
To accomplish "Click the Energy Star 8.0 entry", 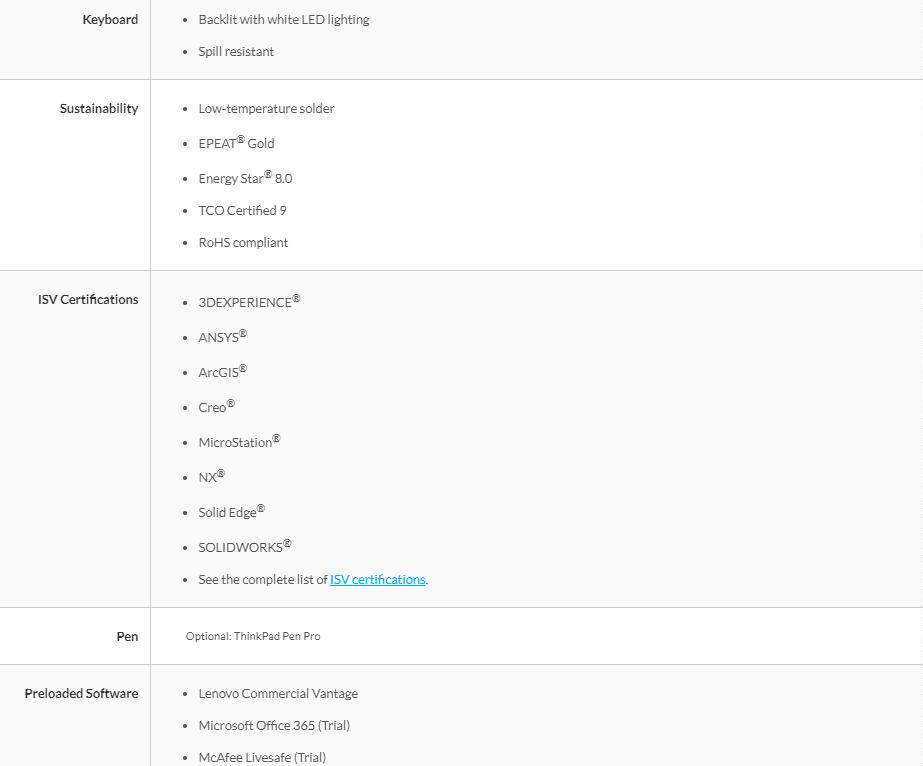I will [x=245, y=177].
